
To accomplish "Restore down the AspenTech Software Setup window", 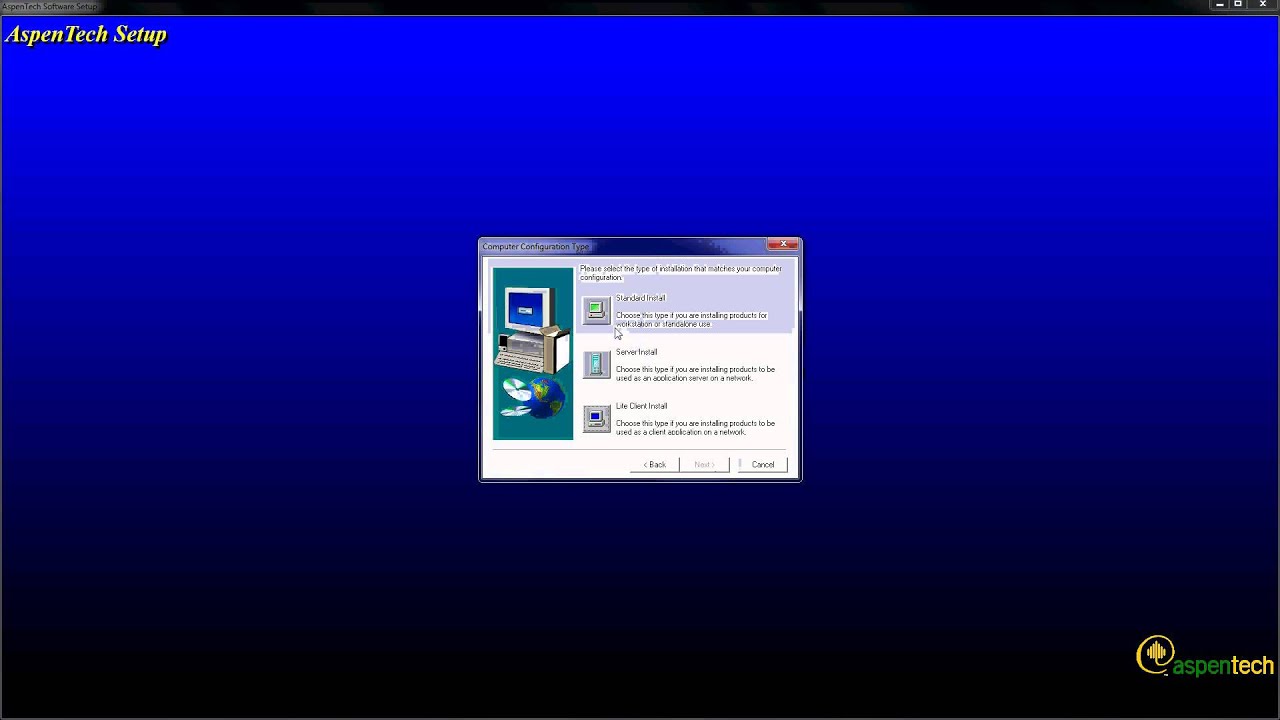I will coord(1238,5).
